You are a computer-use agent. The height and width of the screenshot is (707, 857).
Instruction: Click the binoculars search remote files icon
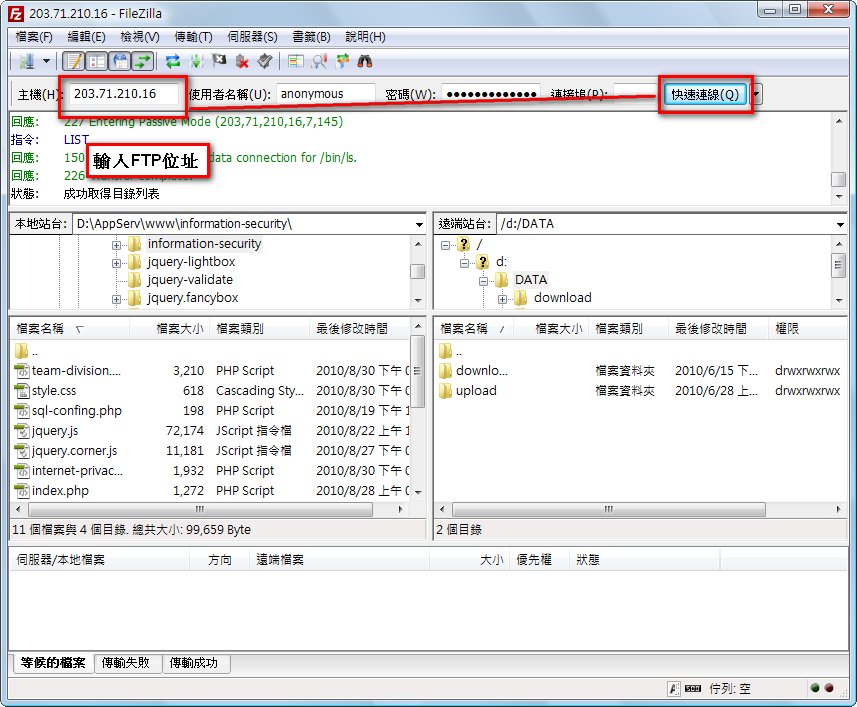(365, 61)
